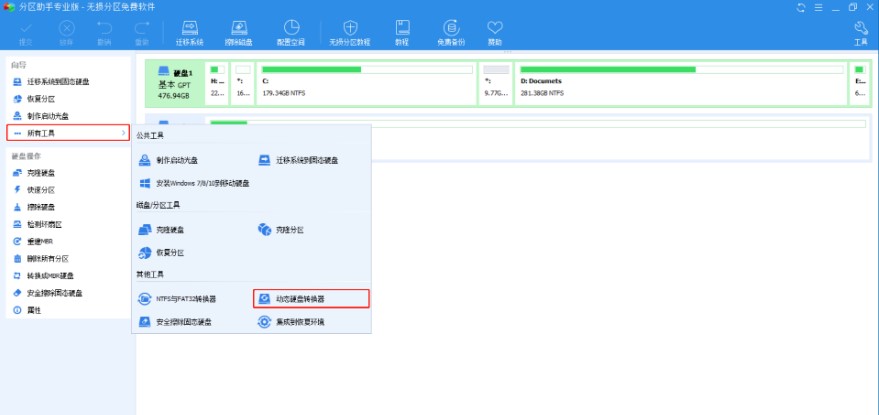Select the 9.77G unlabeled partition block

pos(496,82)
